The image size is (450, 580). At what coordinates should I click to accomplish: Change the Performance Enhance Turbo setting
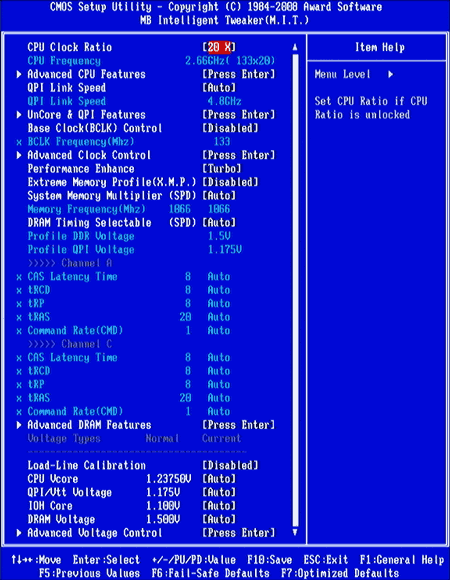tap(222, 169)
